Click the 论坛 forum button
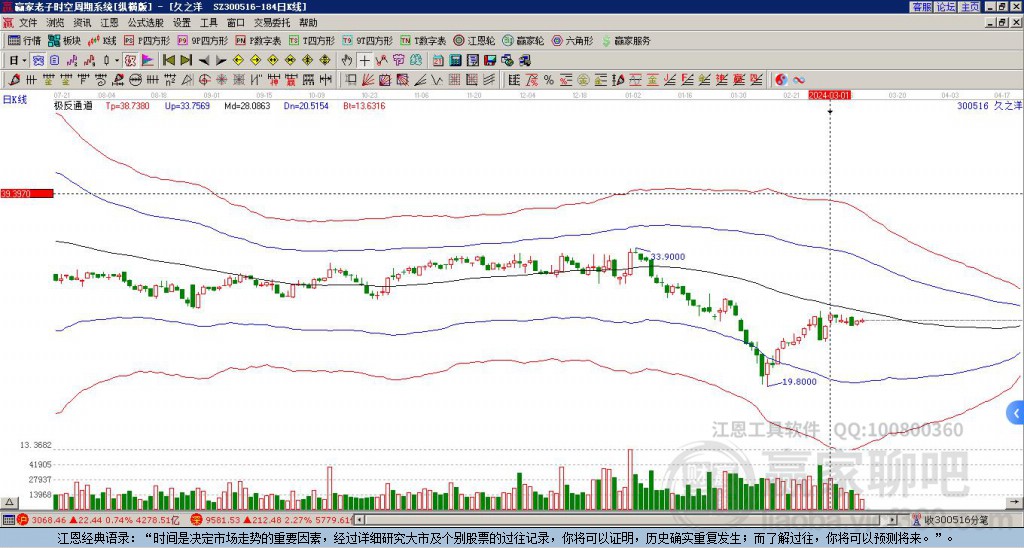The width and height of the screenshot is (1024, 548). pos(946,7)
